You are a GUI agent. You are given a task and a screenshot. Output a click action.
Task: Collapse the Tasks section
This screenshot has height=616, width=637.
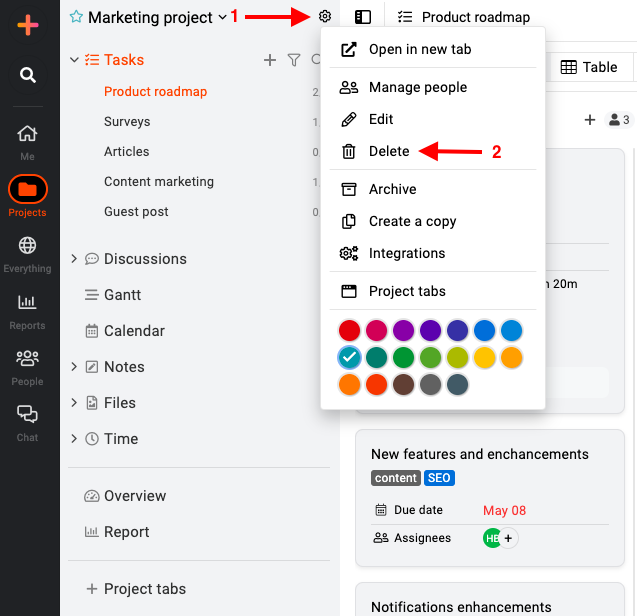(x=74, y=60)
